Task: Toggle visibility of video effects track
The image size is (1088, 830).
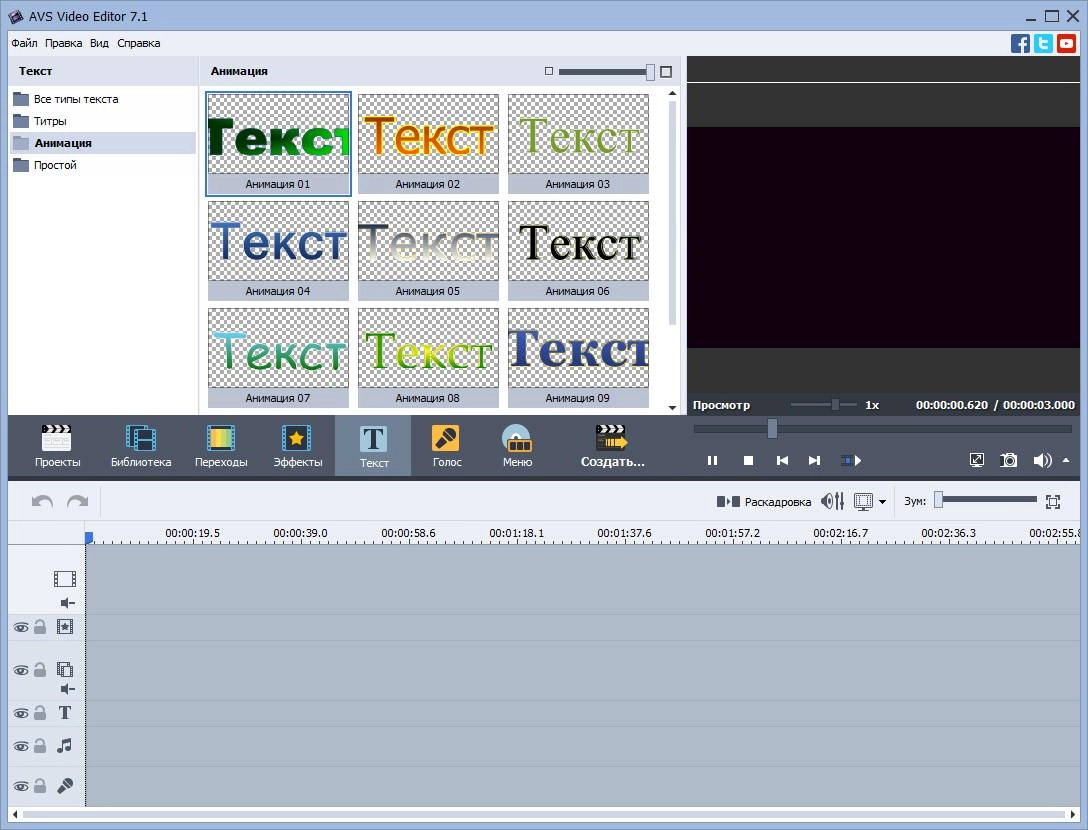Action: pos(21,627)
